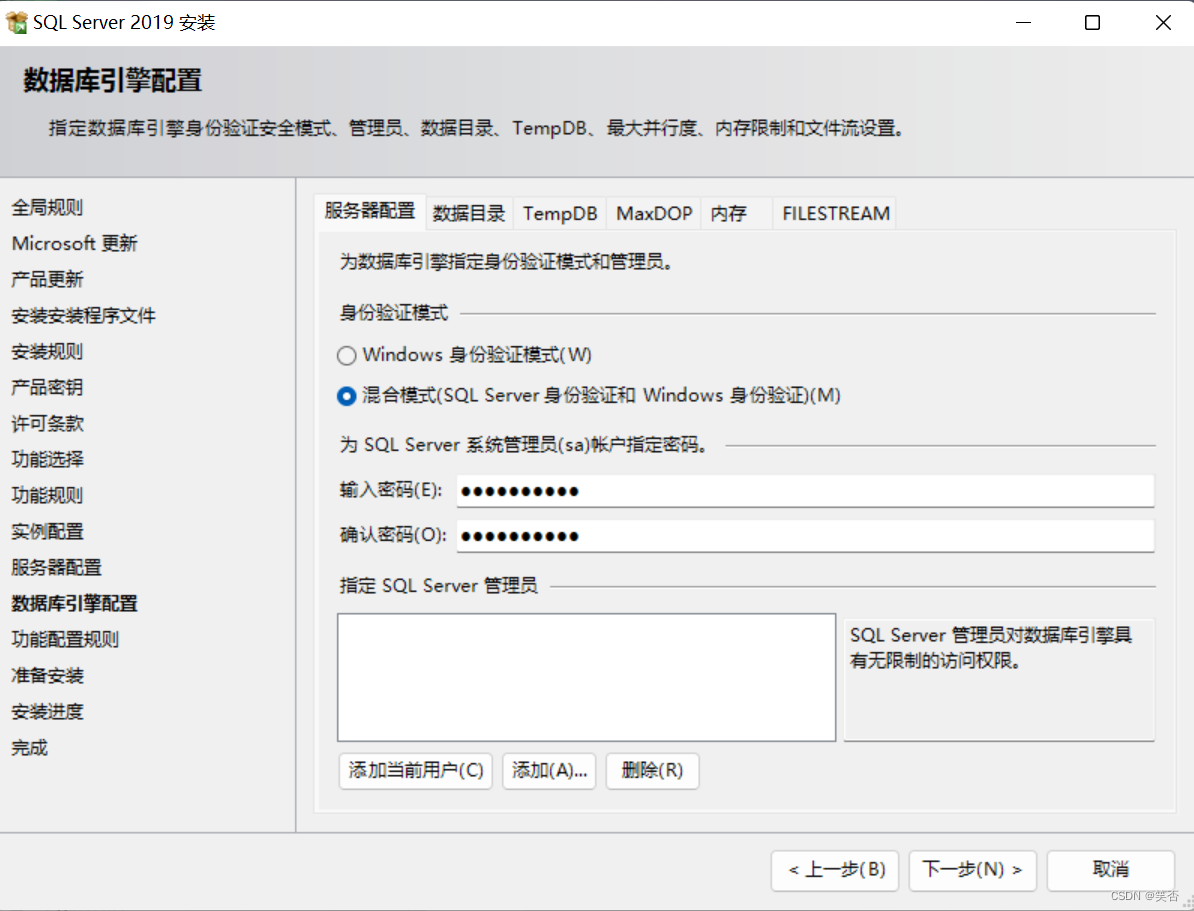Image resolution: width=1194 pixels, height=911 pixels.
Task: Select 功能选择 step in sidebar
Action: click(x=47, y=459)
